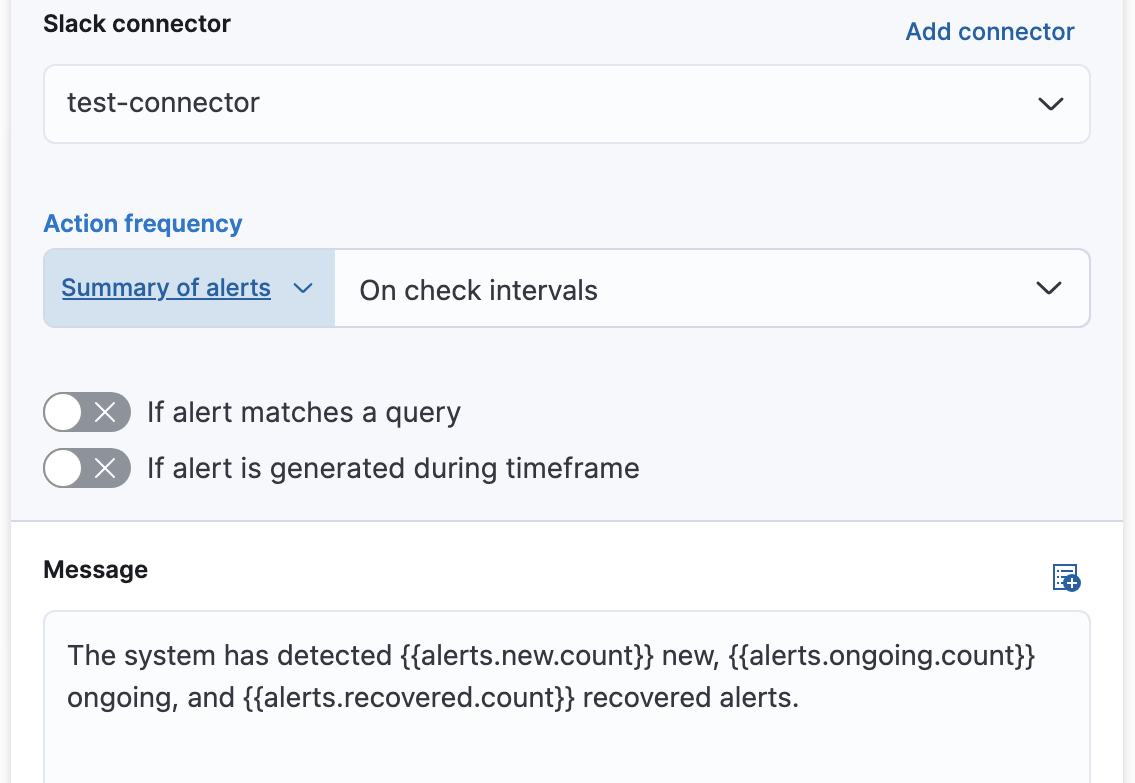Click the chevron on the test-connector selector
Viewport: 1135px width, 783px height.
click(x=1049, y=103)
